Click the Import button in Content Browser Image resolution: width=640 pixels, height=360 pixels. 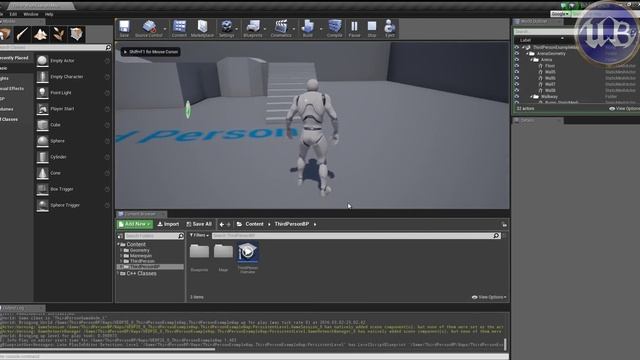point(168,224)
